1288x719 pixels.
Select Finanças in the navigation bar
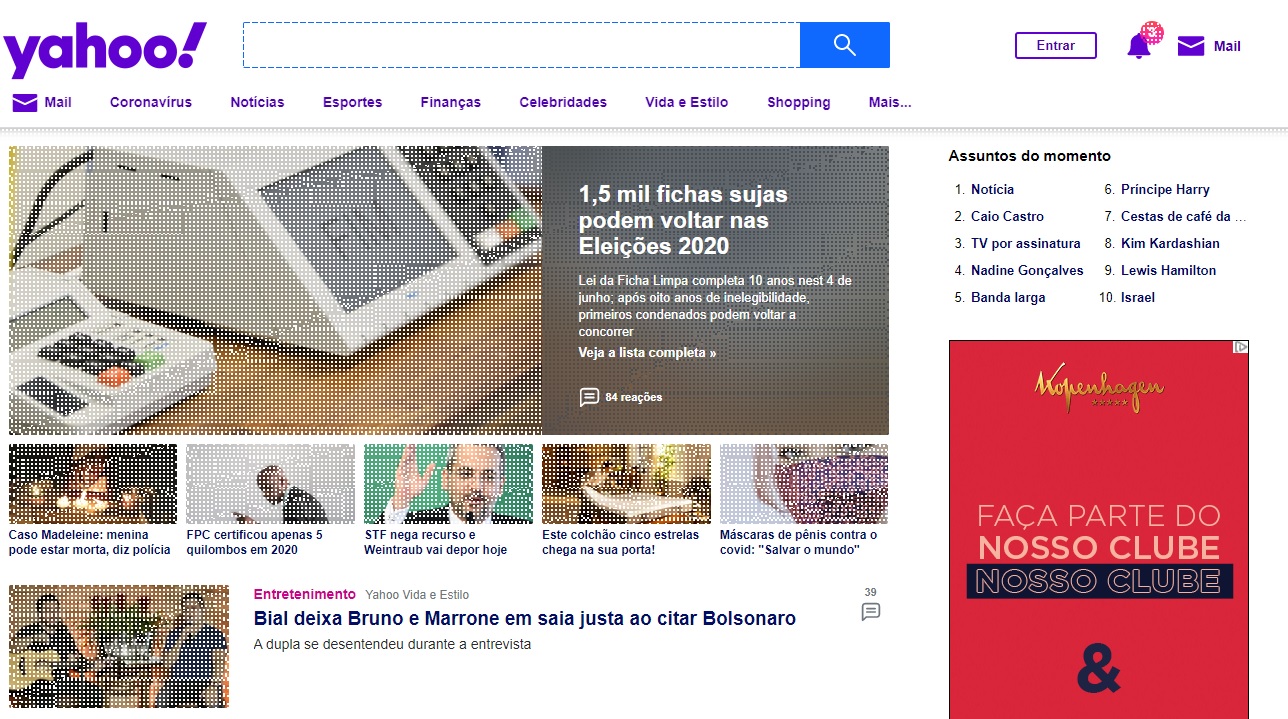click(450, 102)
